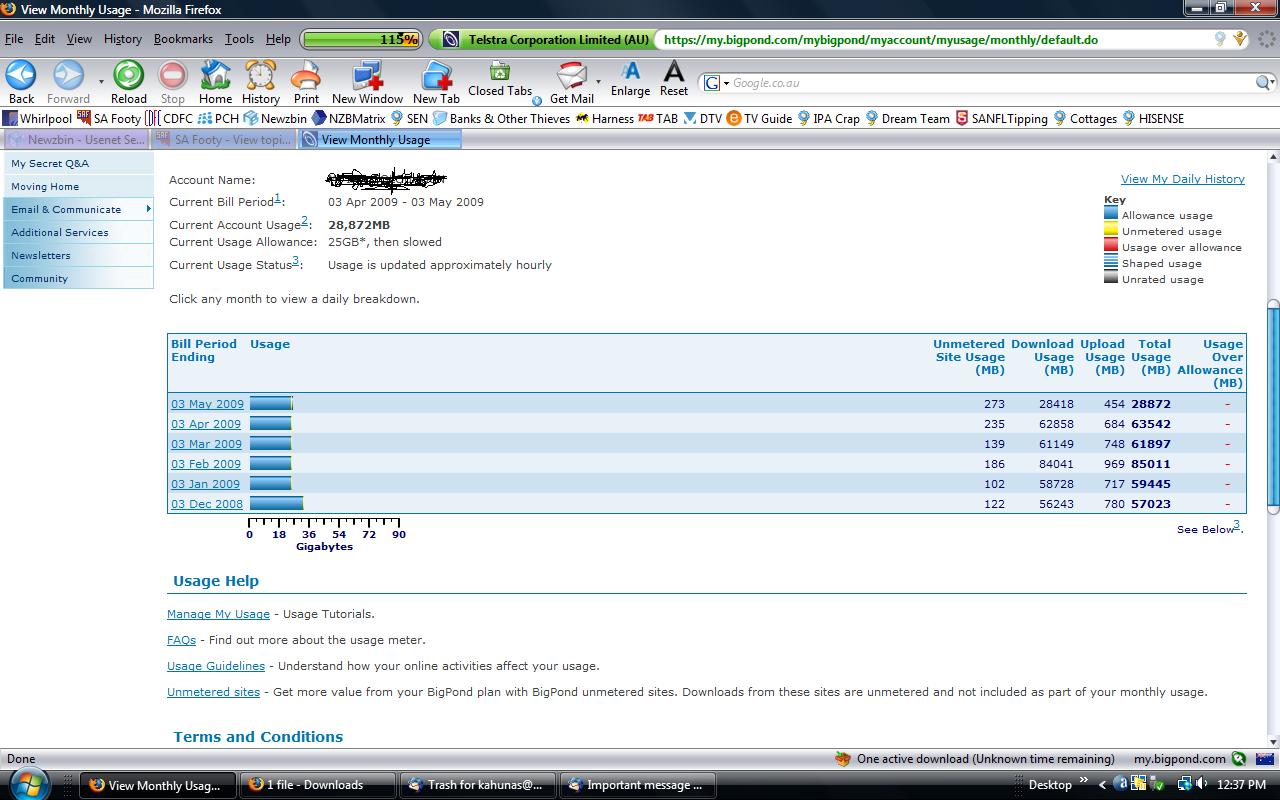Open the Back button history dropdown arrow
The width and height of the screenshot is (1280, 800).
point(101,82)
